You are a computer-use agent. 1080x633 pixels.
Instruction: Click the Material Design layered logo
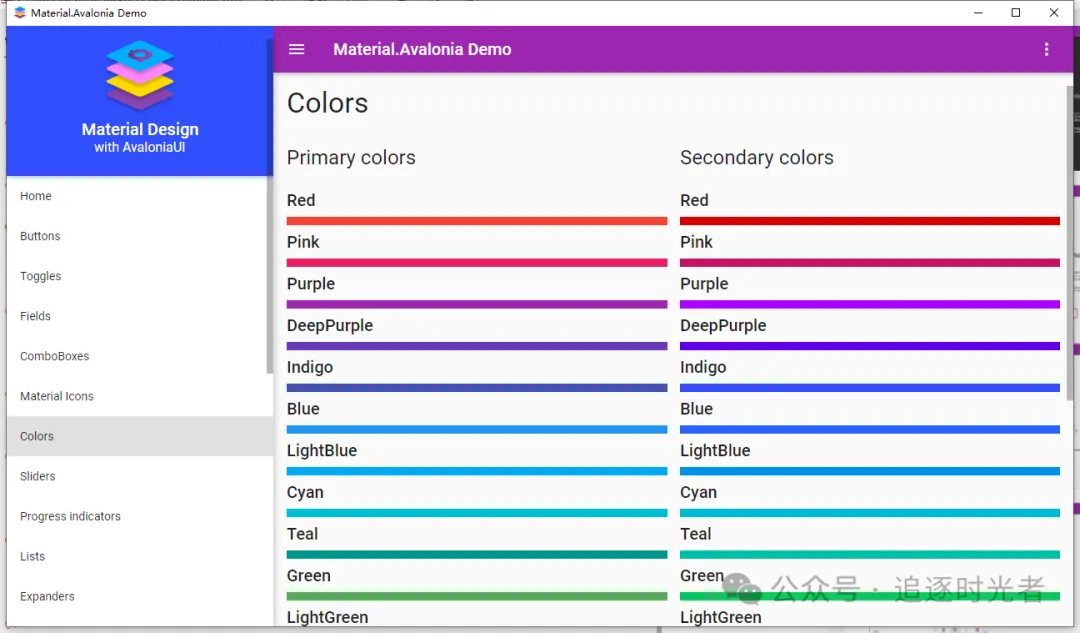click(x=140, y=75)
